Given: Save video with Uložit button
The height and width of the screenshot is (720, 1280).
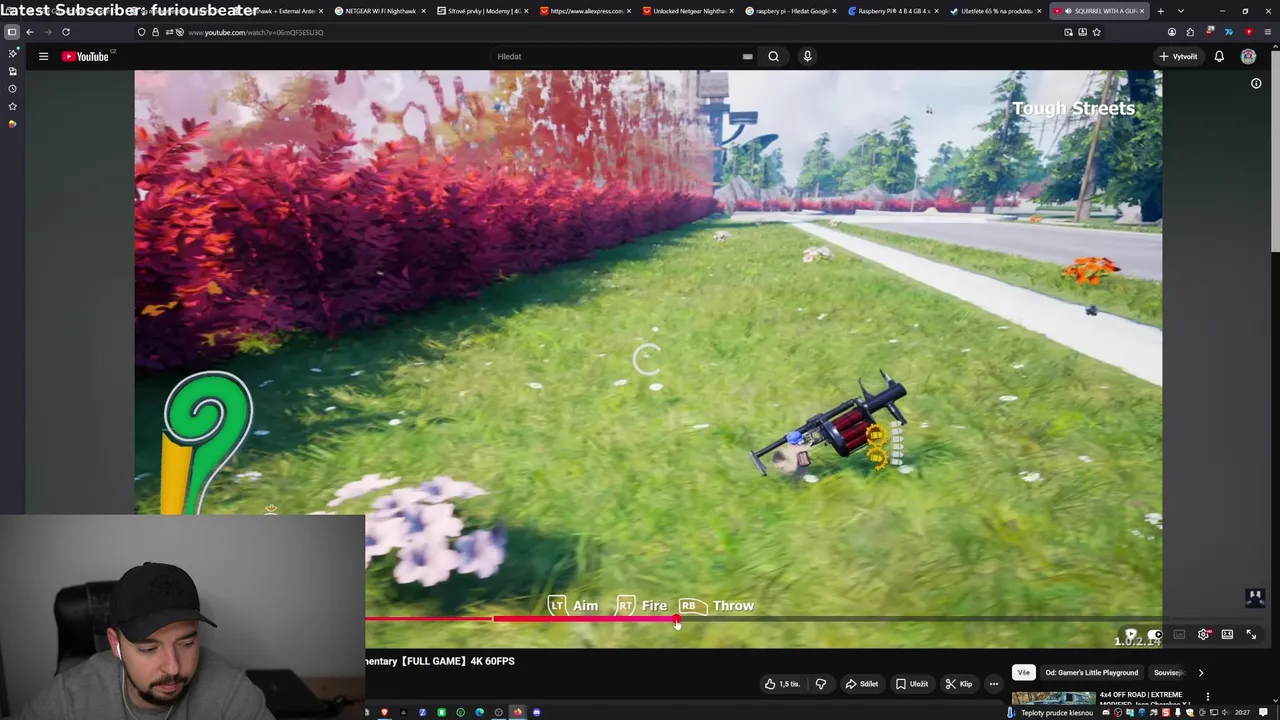Looking at the screenshot, I should point(911,684).
